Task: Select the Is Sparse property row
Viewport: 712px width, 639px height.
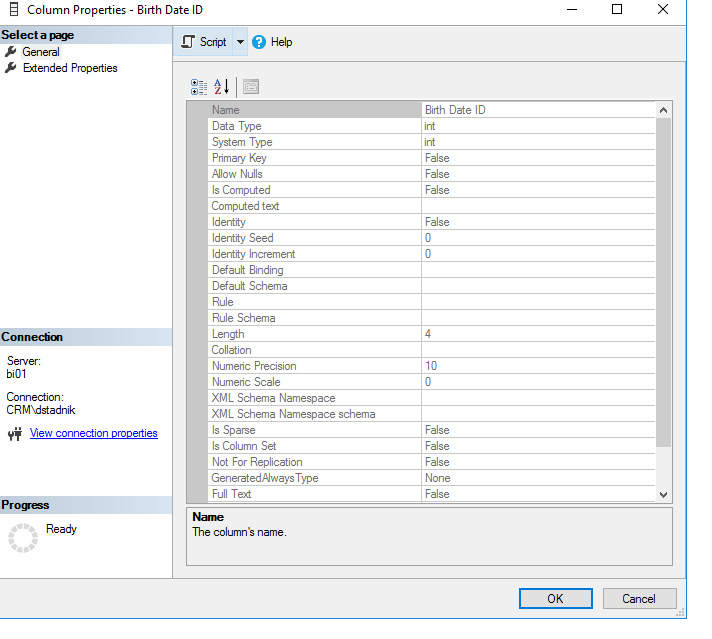Action: 431,430
